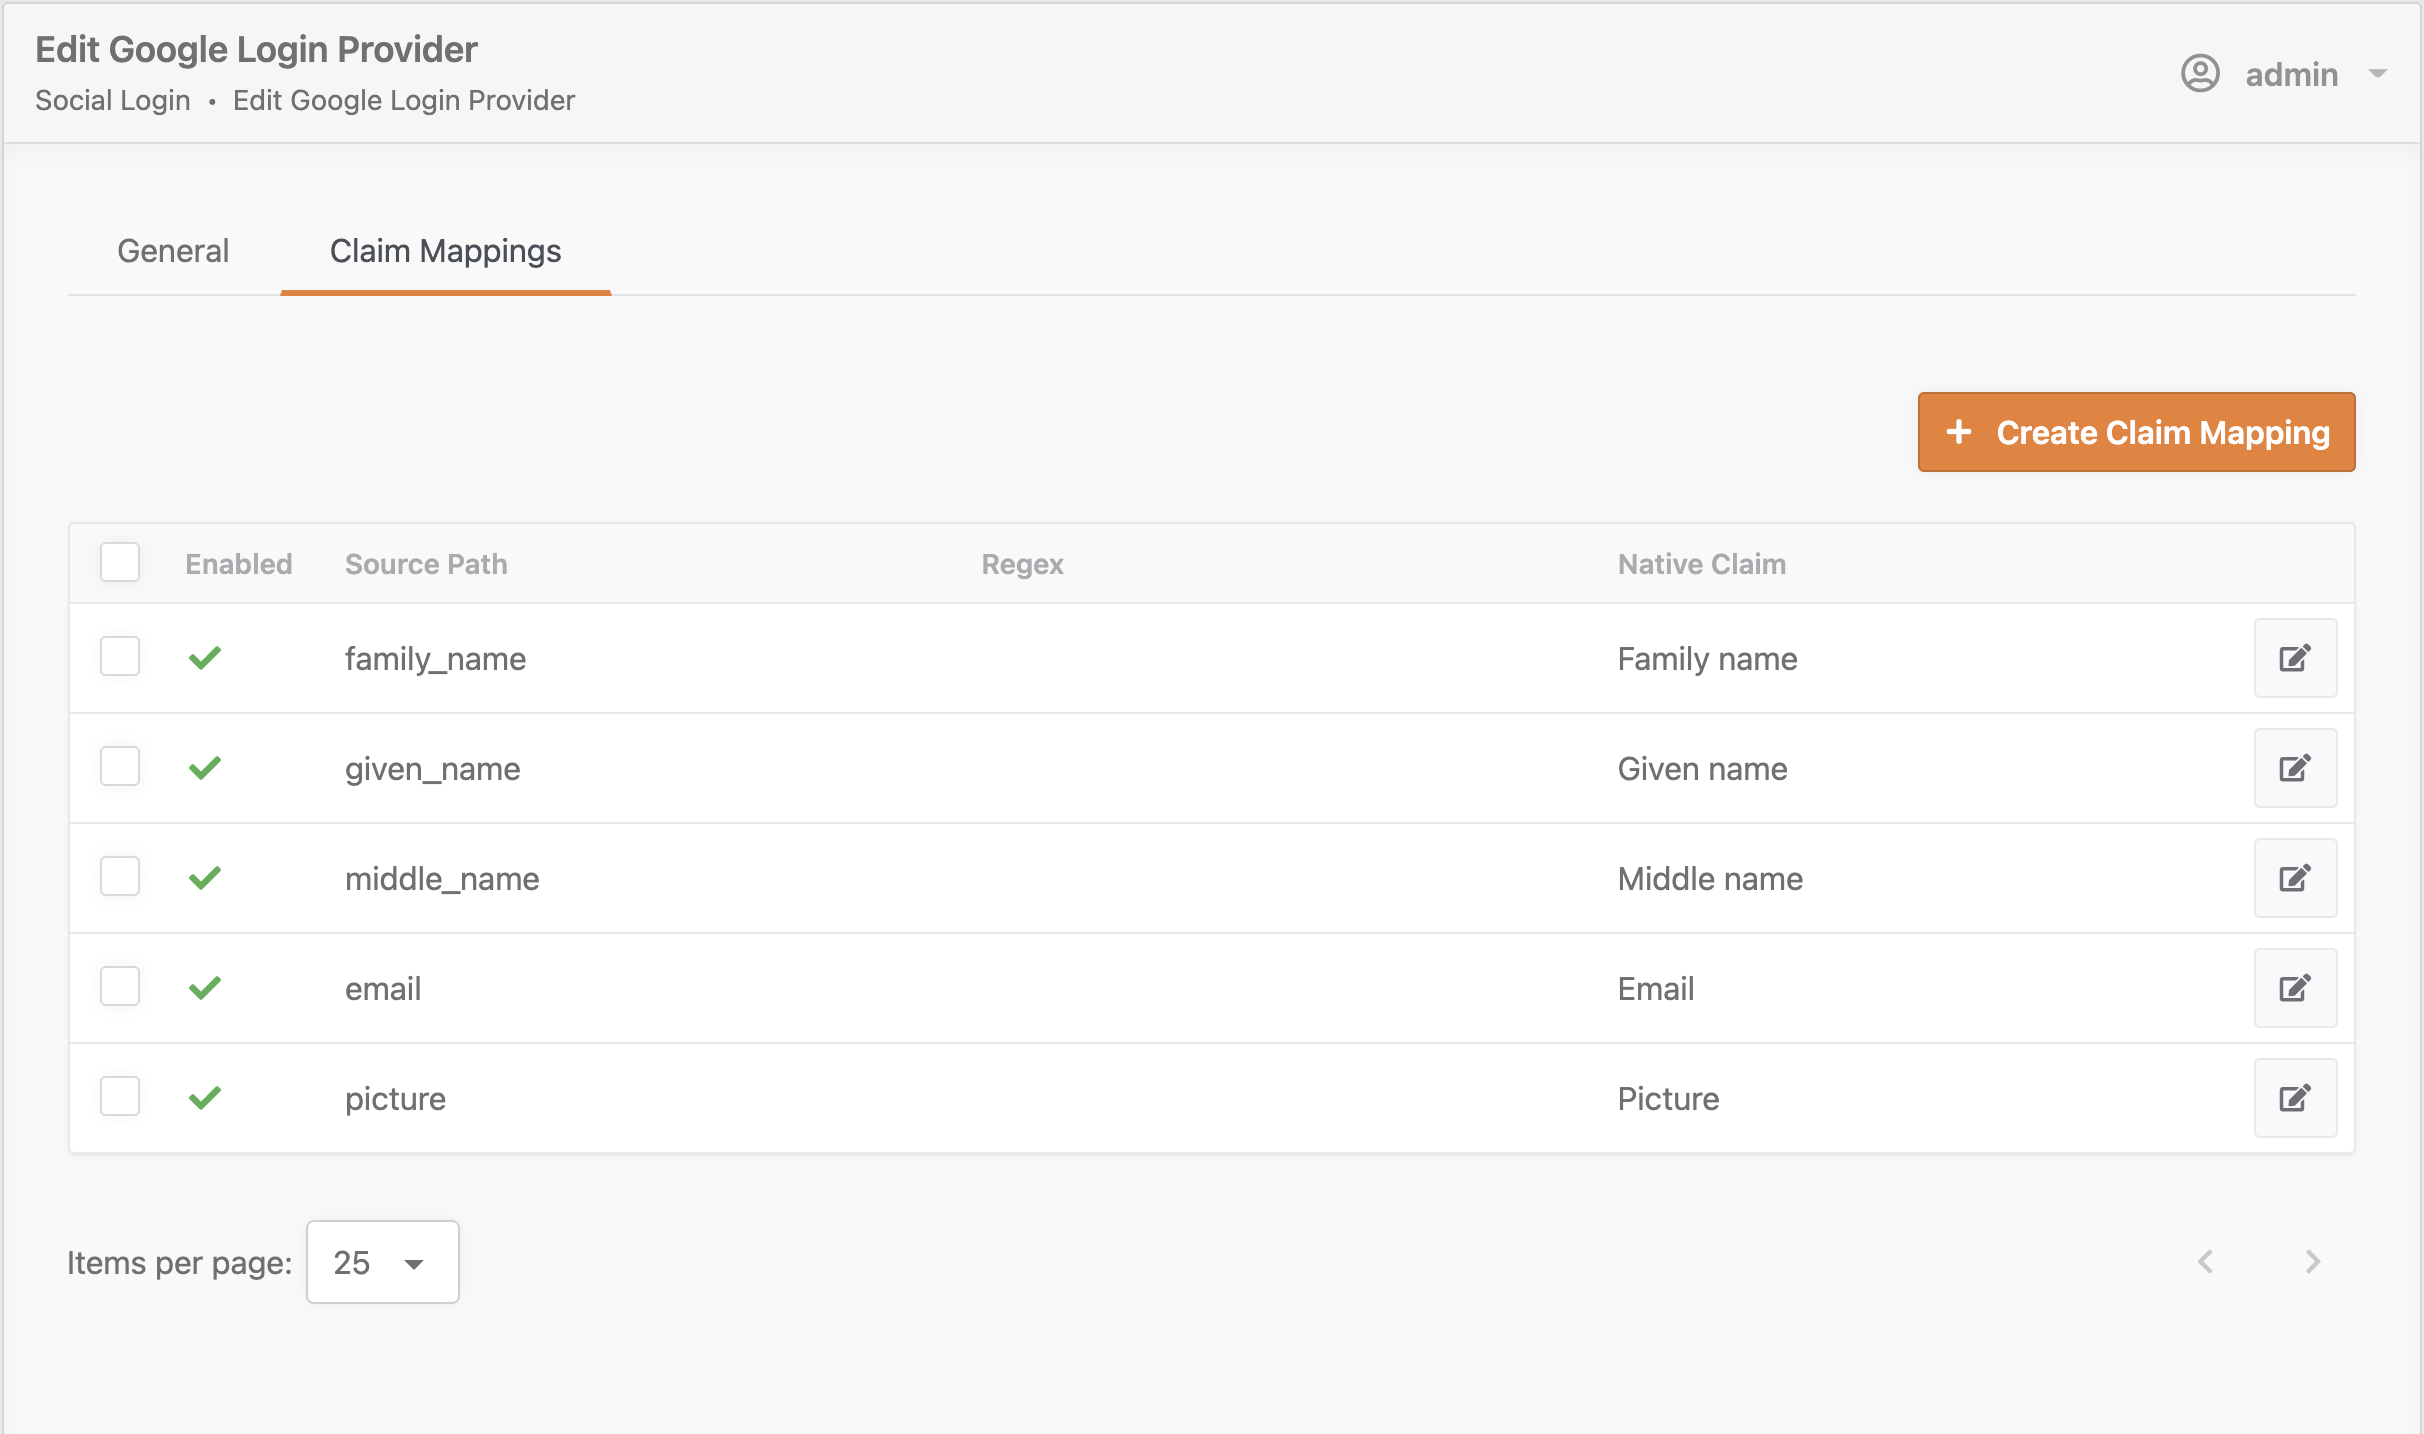The height and width of the screenshot is (1434, 2424).
Task: Click the Regex column header
Action: 1022,564
